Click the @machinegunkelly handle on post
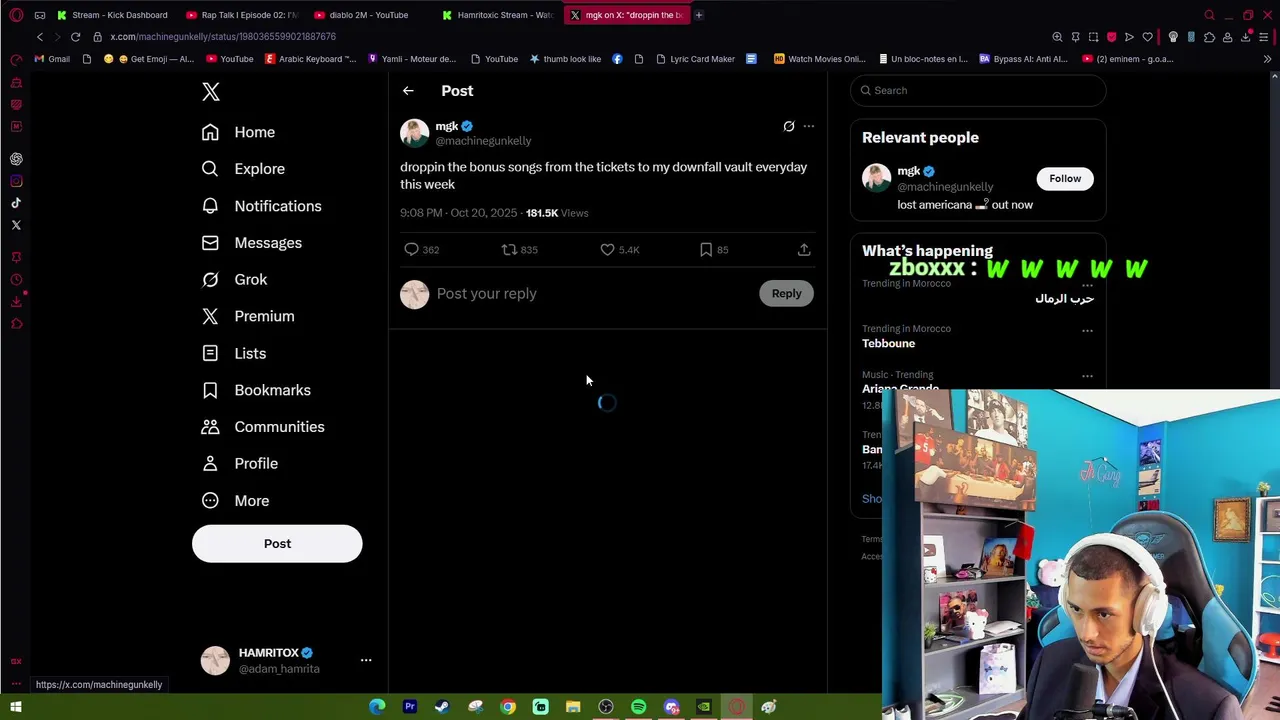The height and width of the screenshot is (720, 1280). (x=483, y=141)
